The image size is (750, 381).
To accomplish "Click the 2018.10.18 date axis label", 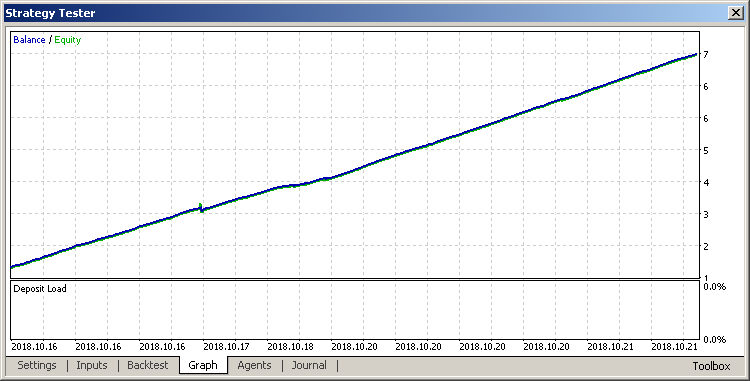I will [x=290, y=347].
